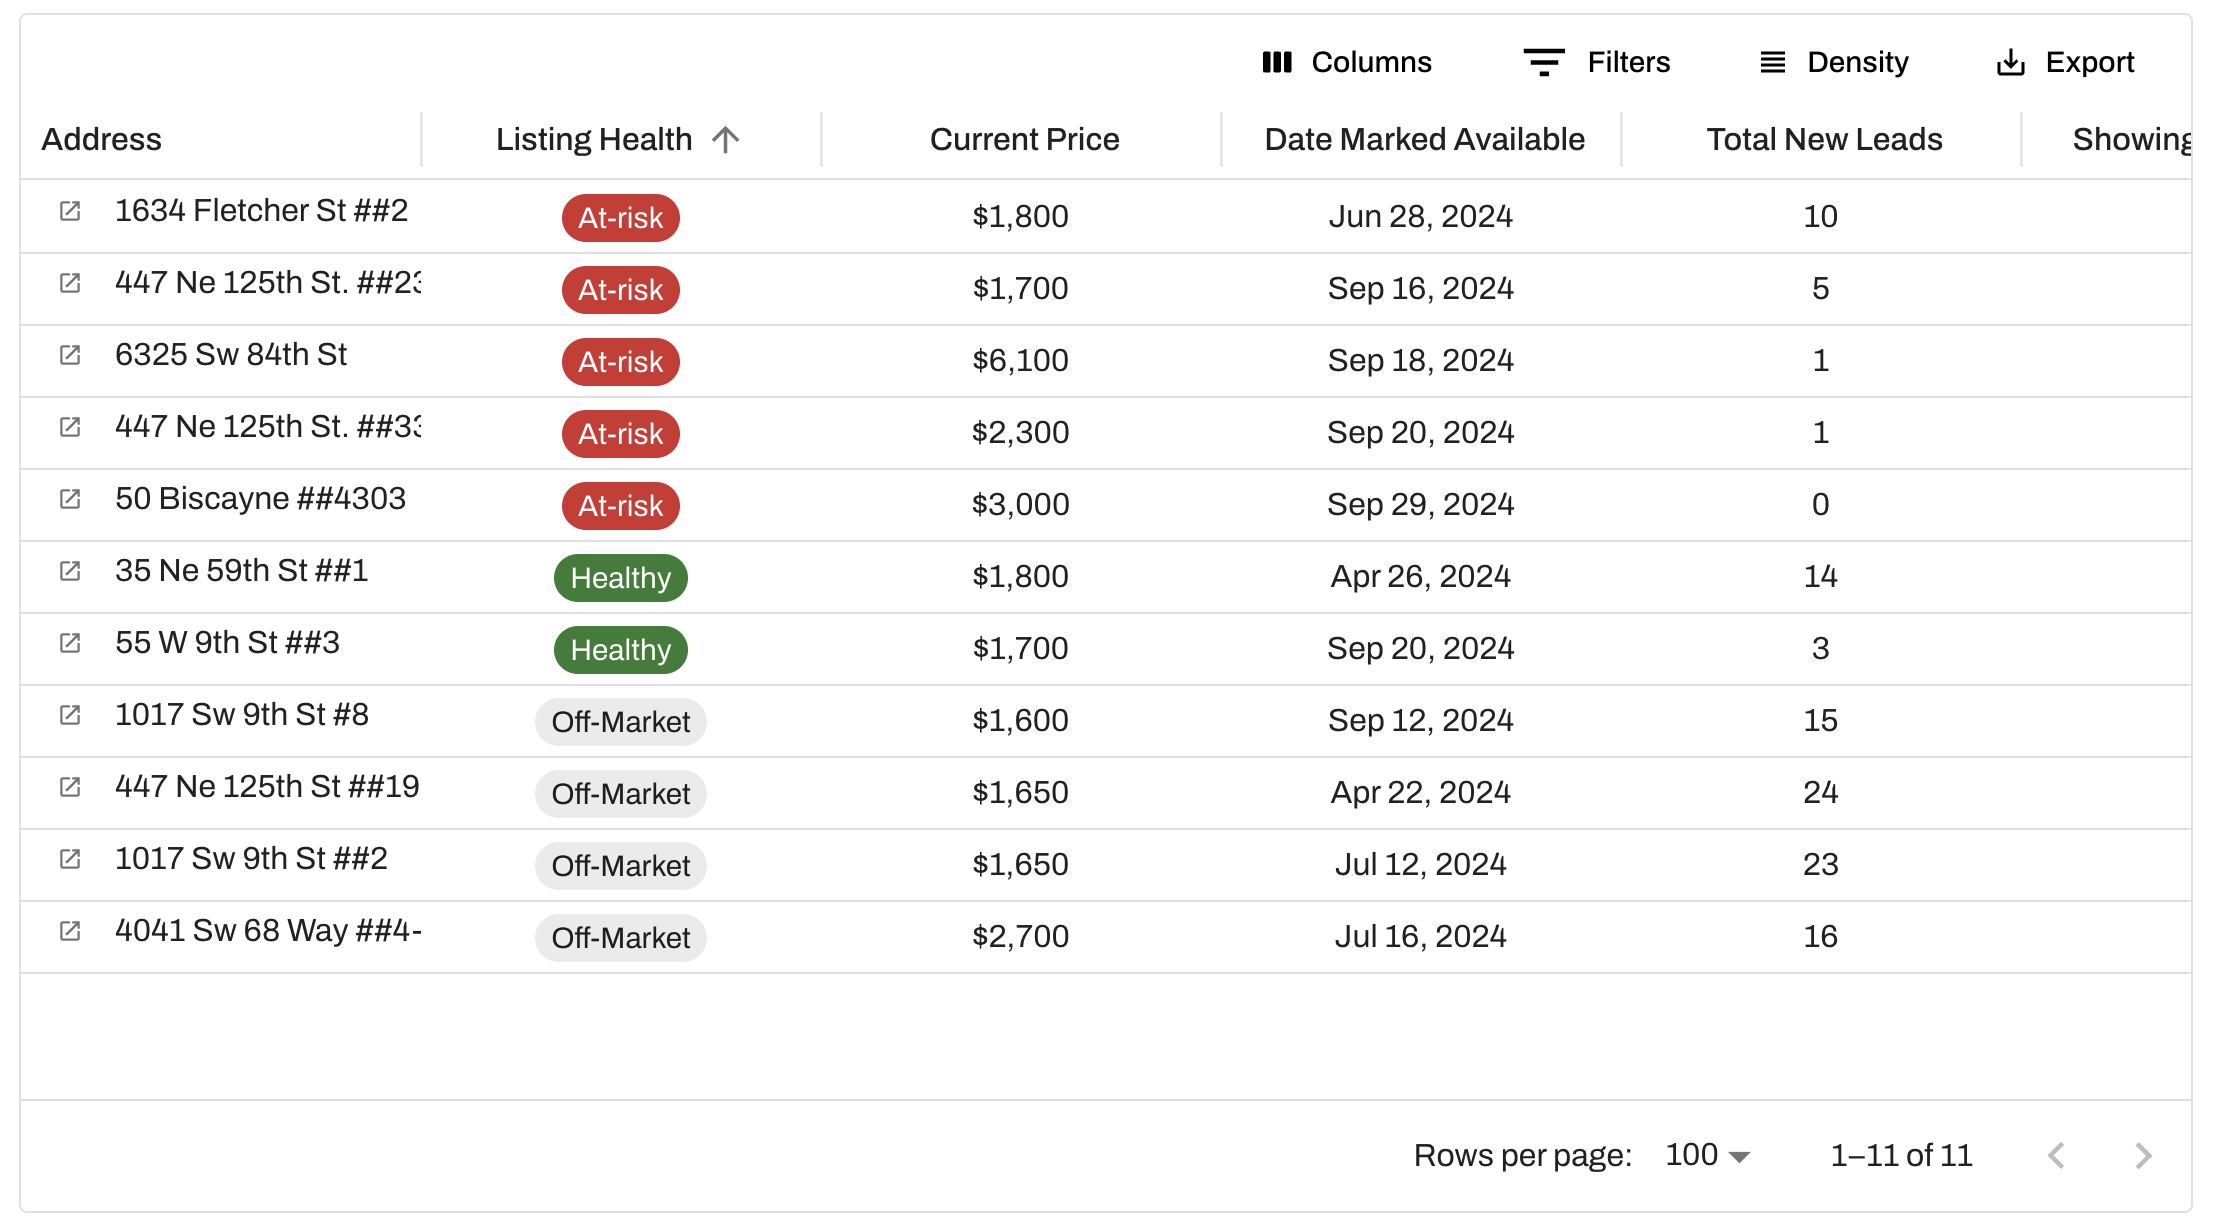Click the Columns bars icon

coord(1277,62)
